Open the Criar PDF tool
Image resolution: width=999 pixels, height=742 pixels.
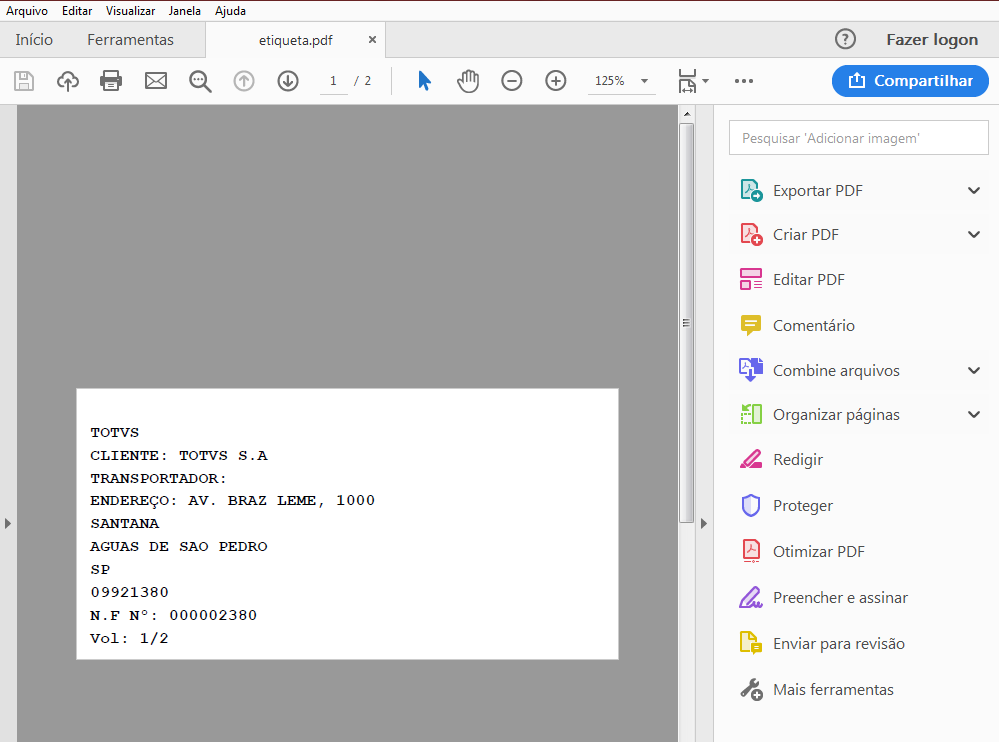pos(805,234)
